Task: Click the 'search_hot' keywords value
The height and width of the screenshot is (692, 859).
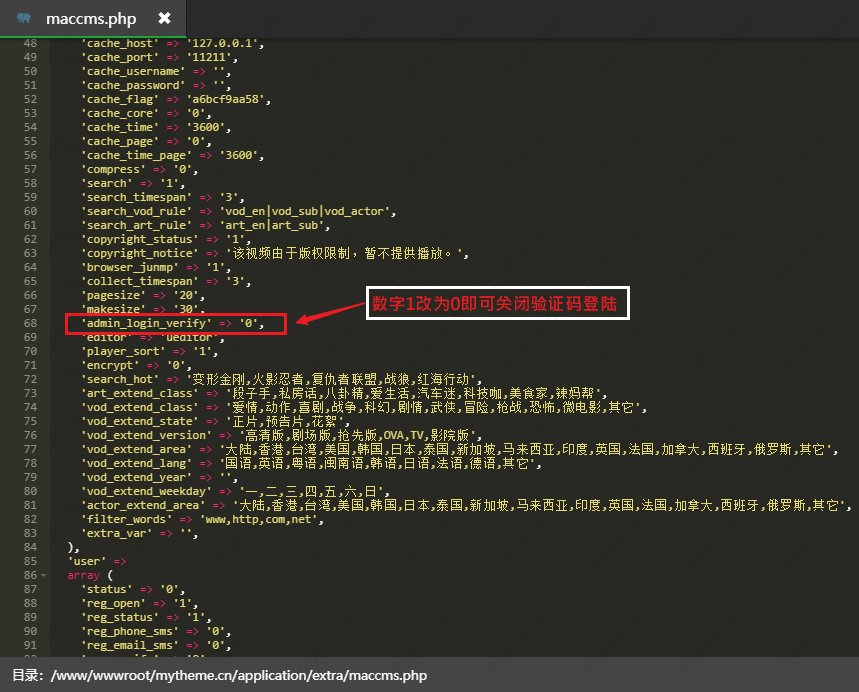Action: coord(332,380)
